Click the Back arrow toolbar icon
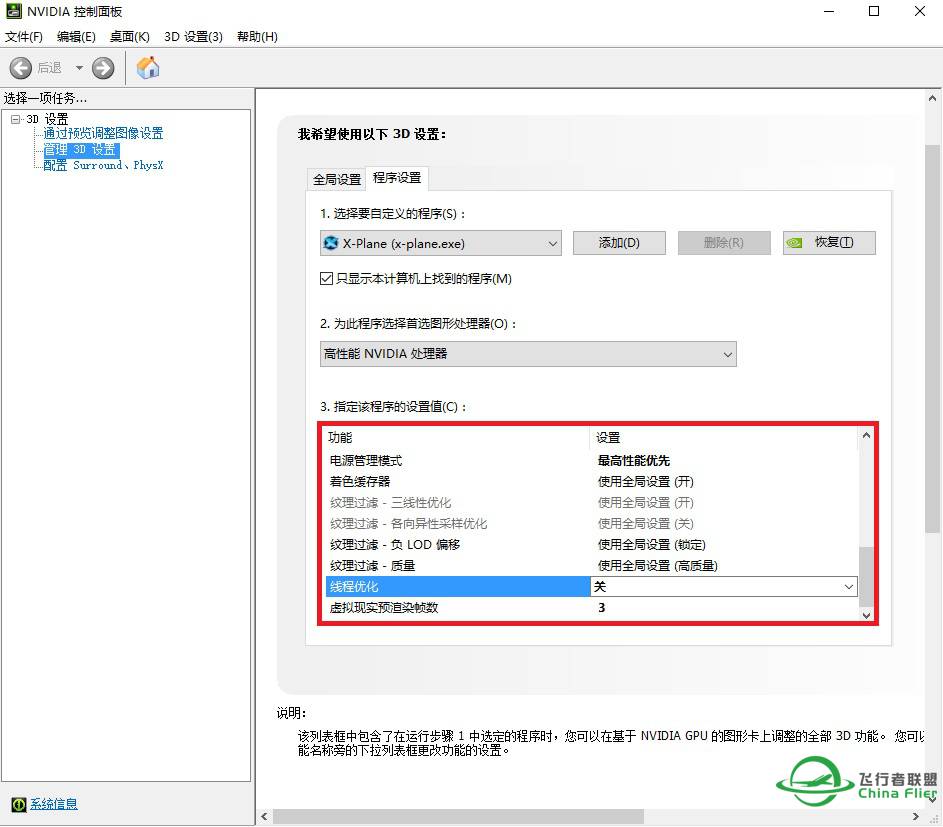 (20, 68)
